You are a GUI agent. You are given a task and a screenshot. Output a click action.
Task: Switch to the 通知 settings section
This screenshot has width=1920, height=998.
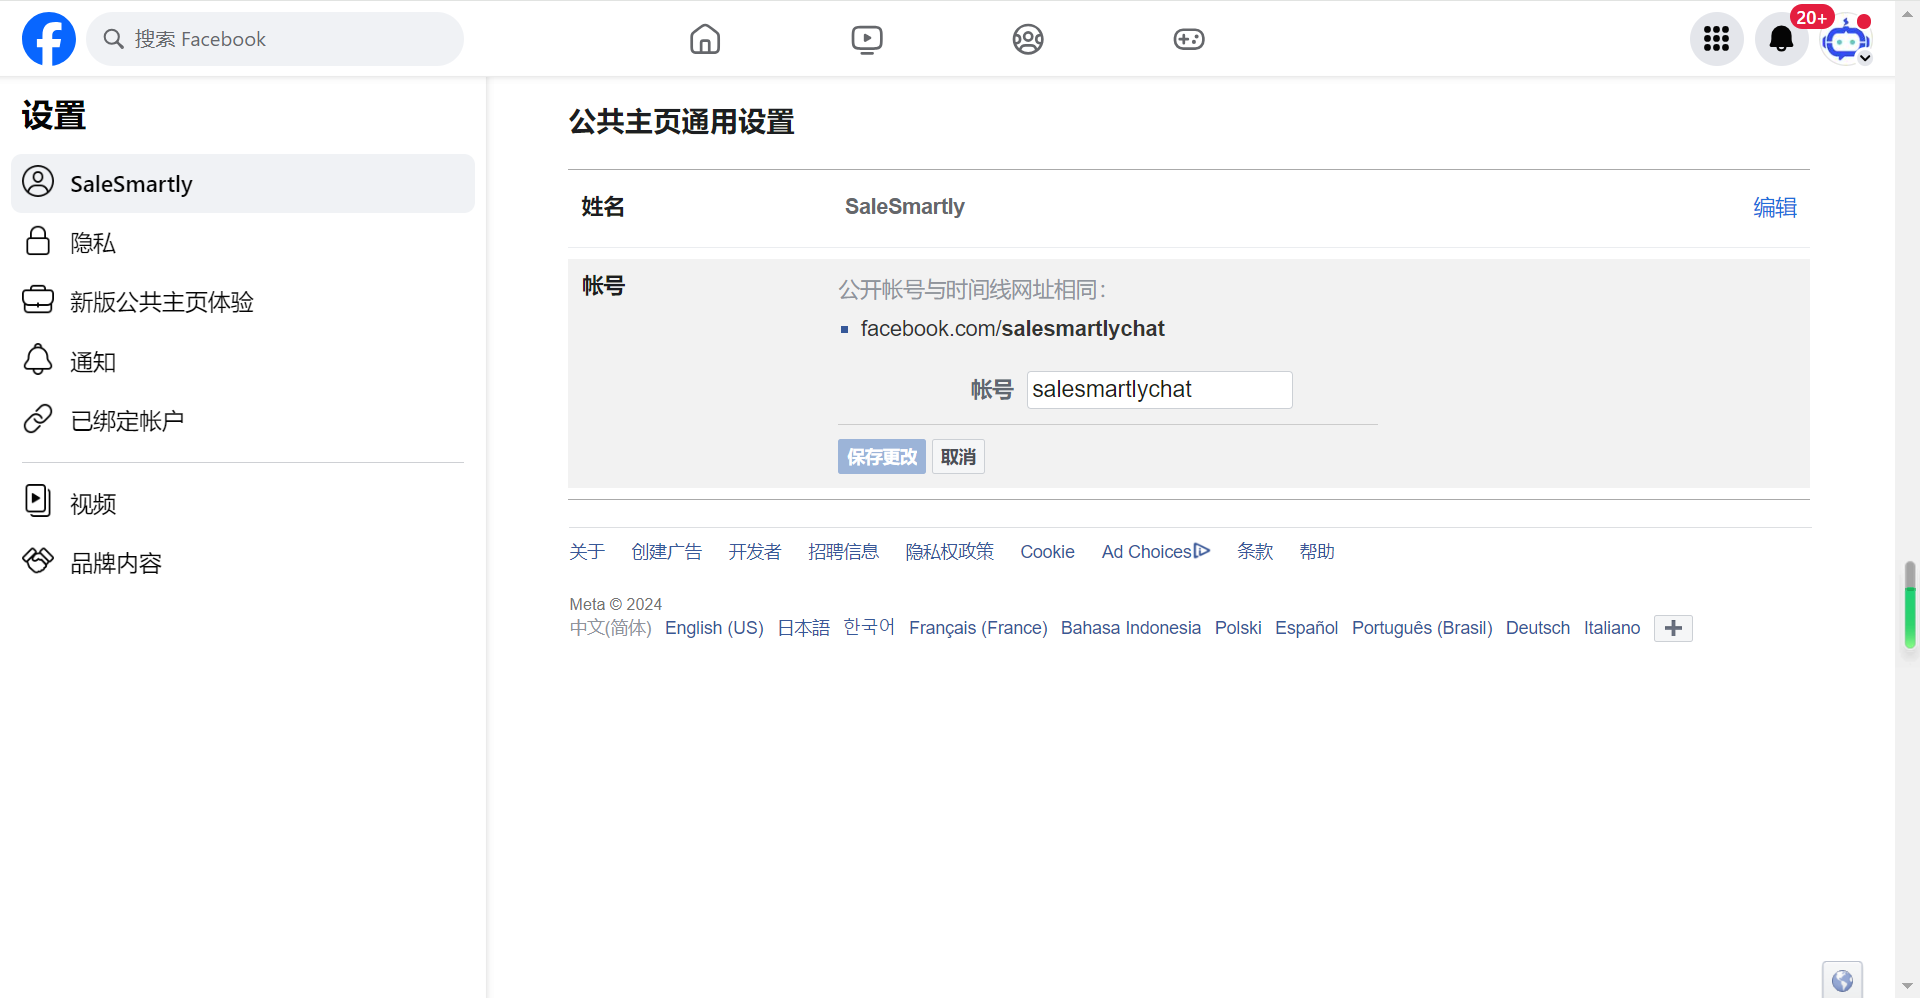93,361
